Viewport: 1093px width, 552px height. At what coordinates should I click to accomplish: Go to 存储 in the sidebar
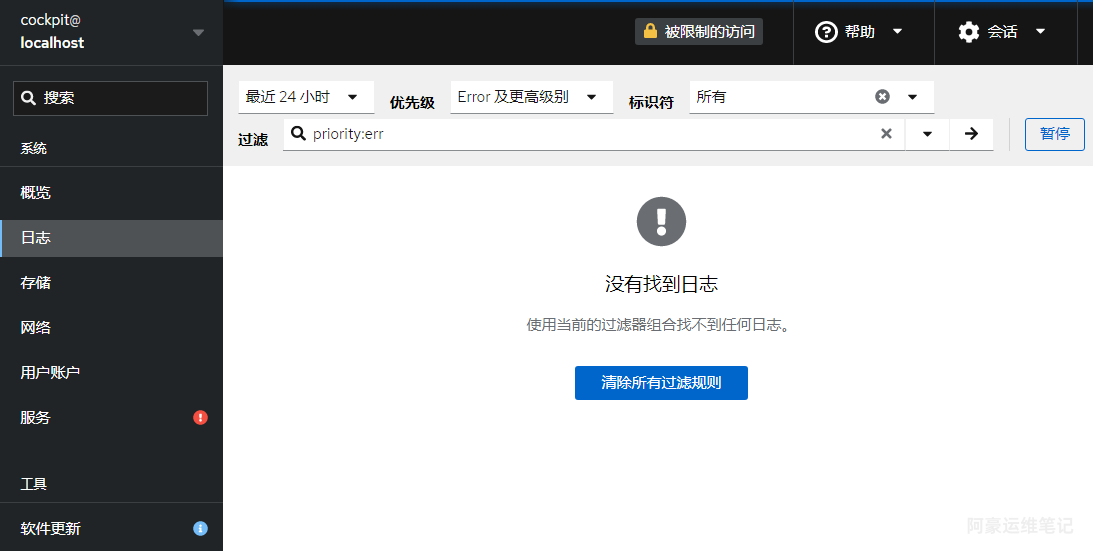click(36, 283)
